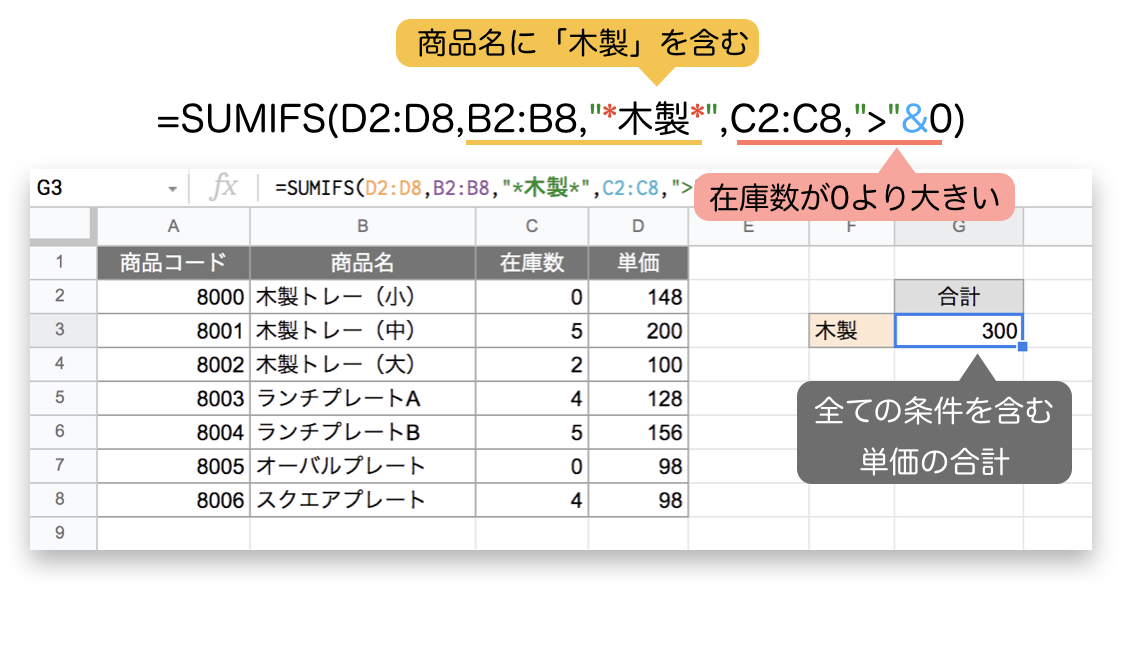Select stock count cell in オーバルプレート row
Screen dimensions: 1146x648
click(x=532, y=466)
